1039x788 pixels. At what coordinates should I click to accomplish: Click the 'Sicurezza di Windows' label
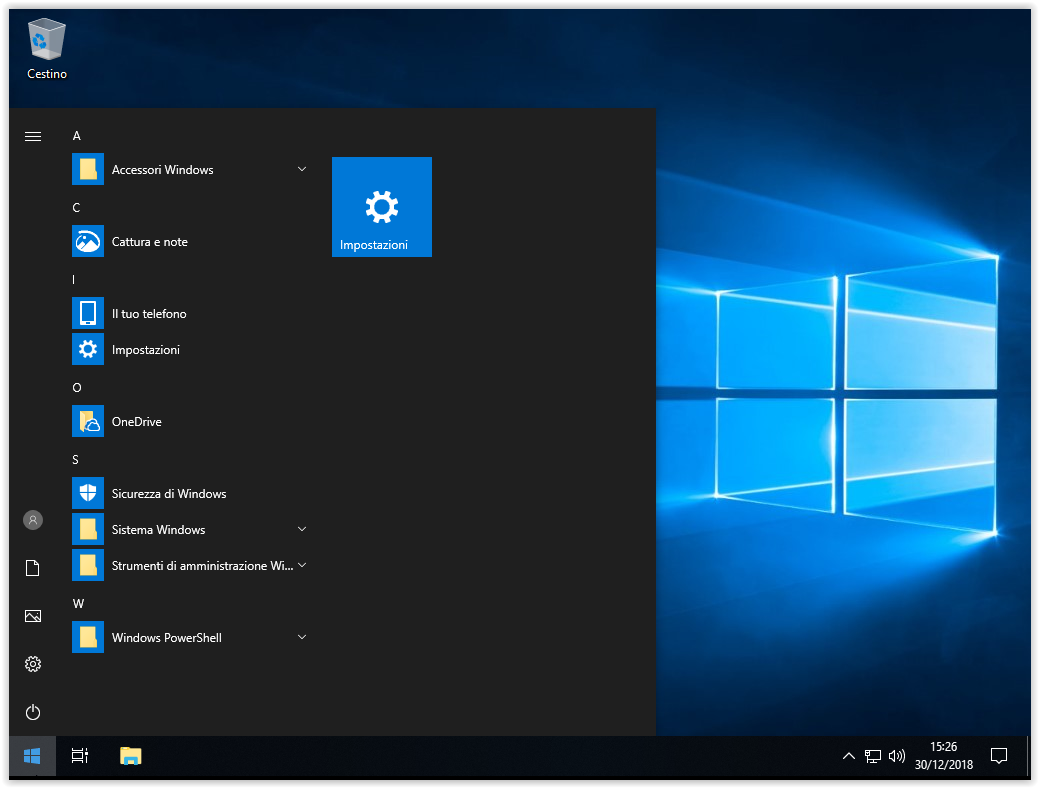[x=169, y=494]
